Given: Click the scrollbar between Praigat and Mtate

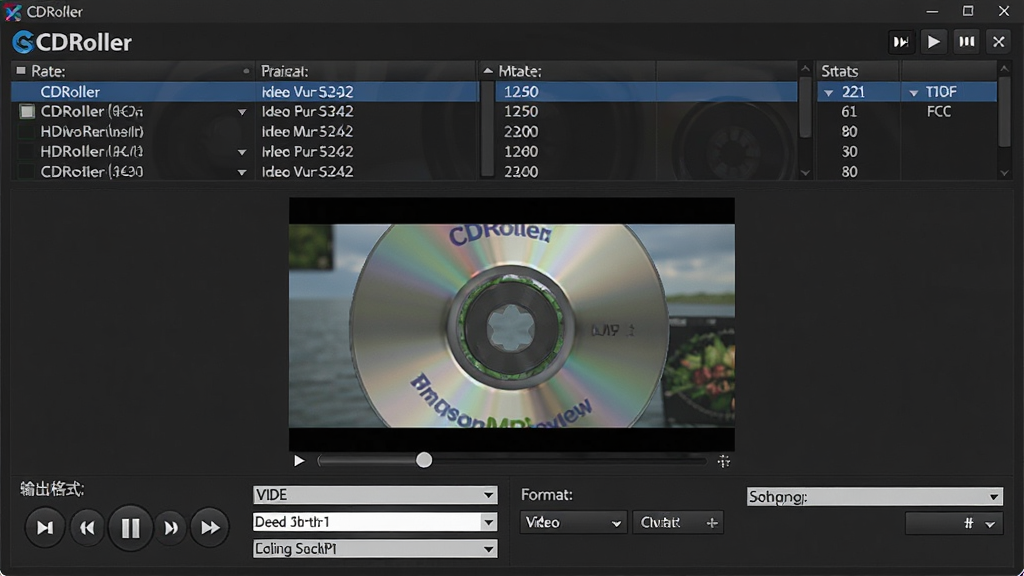Looking at the screenshot, I should pos(487,128).
